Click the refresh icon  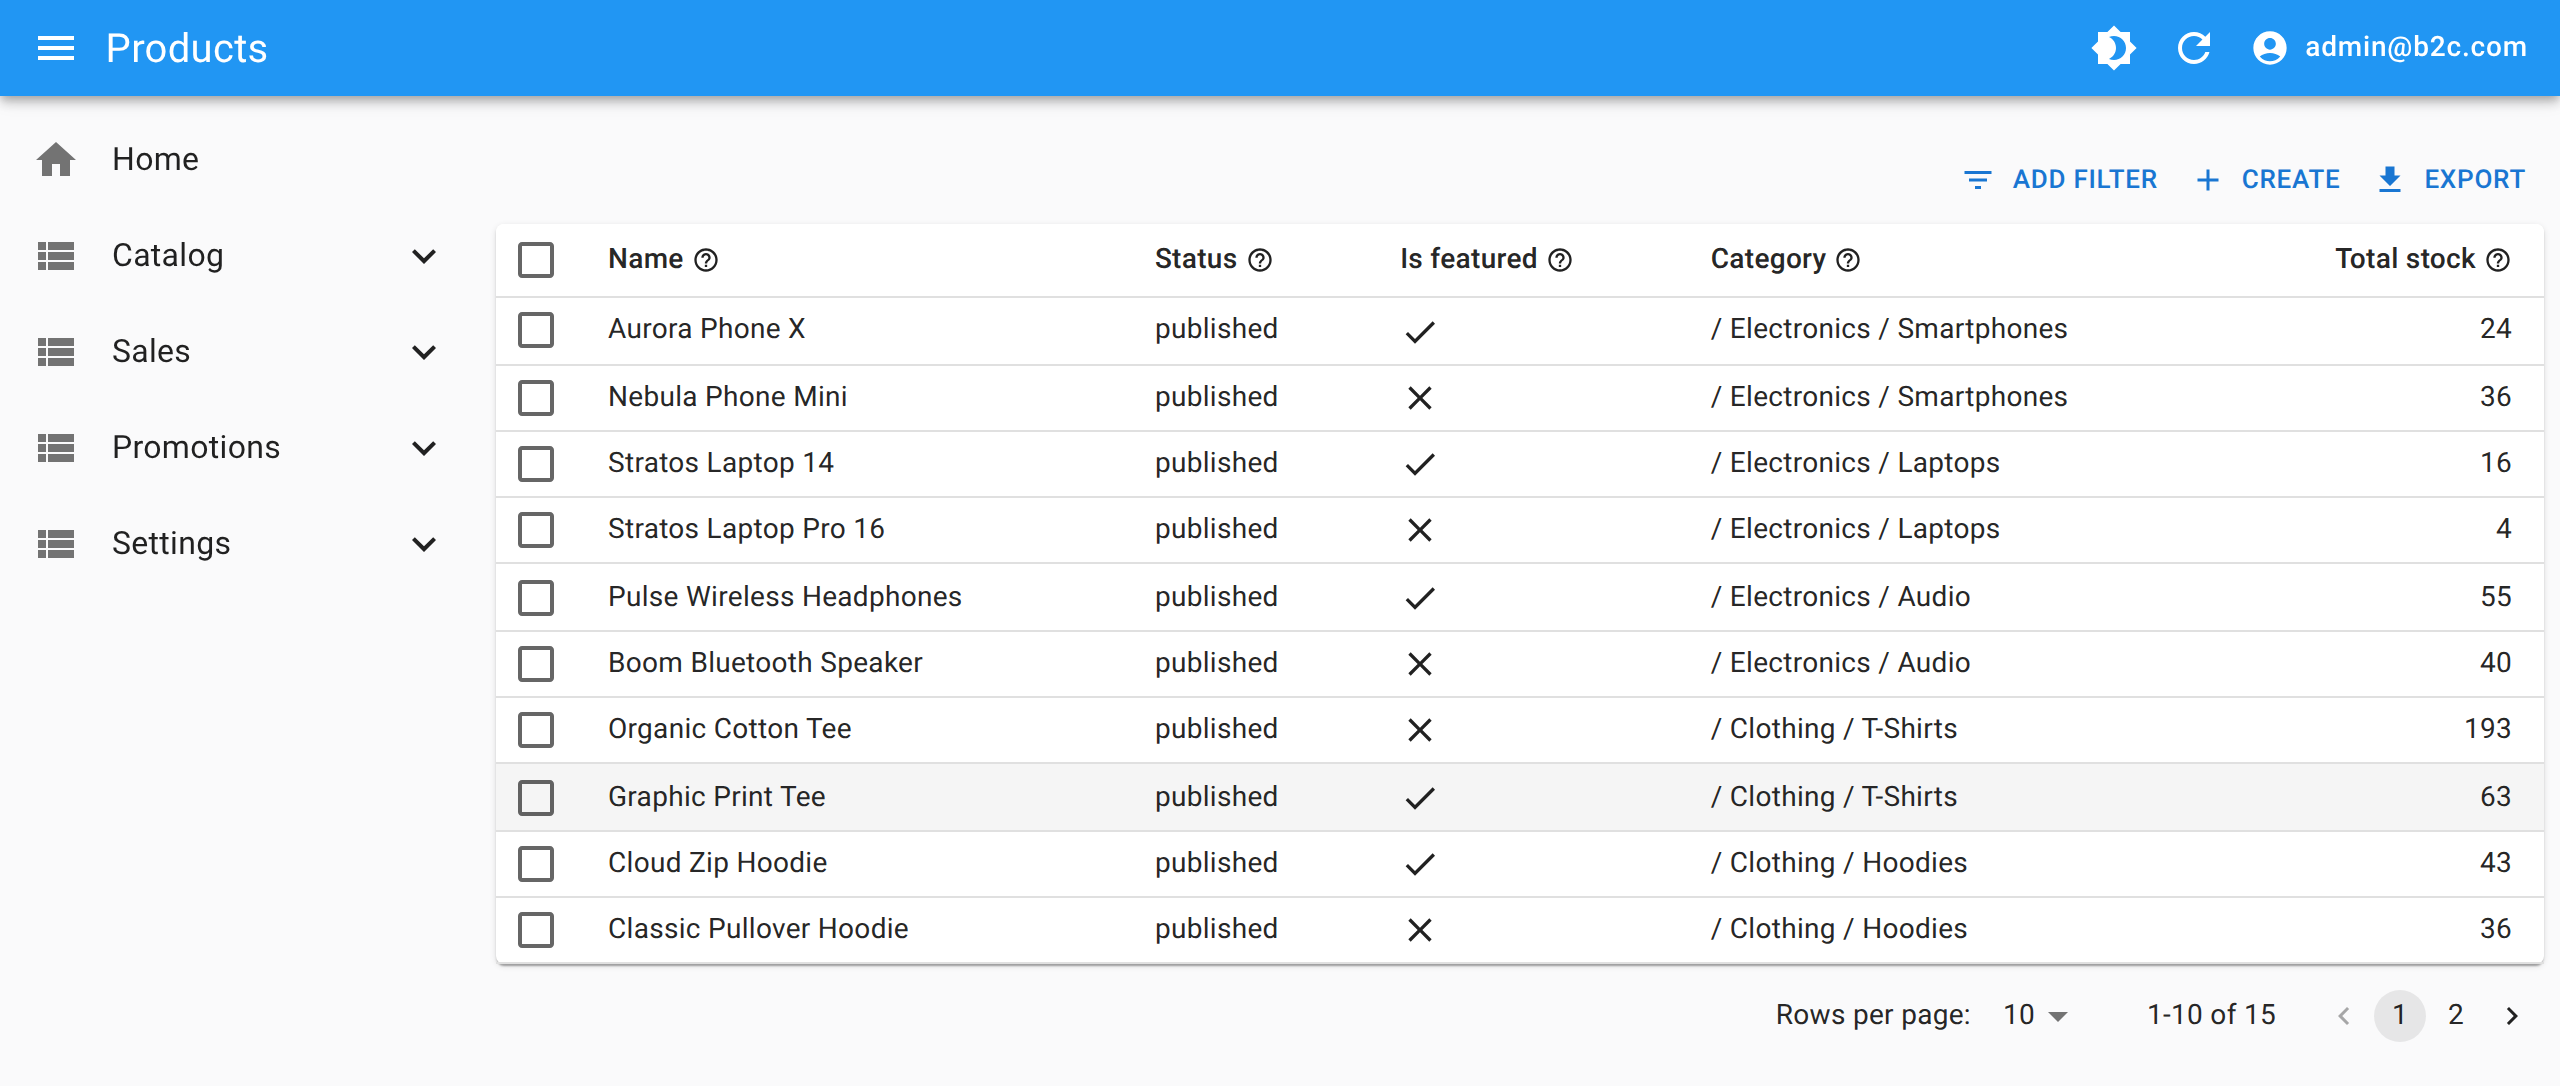coord(2194,48)
